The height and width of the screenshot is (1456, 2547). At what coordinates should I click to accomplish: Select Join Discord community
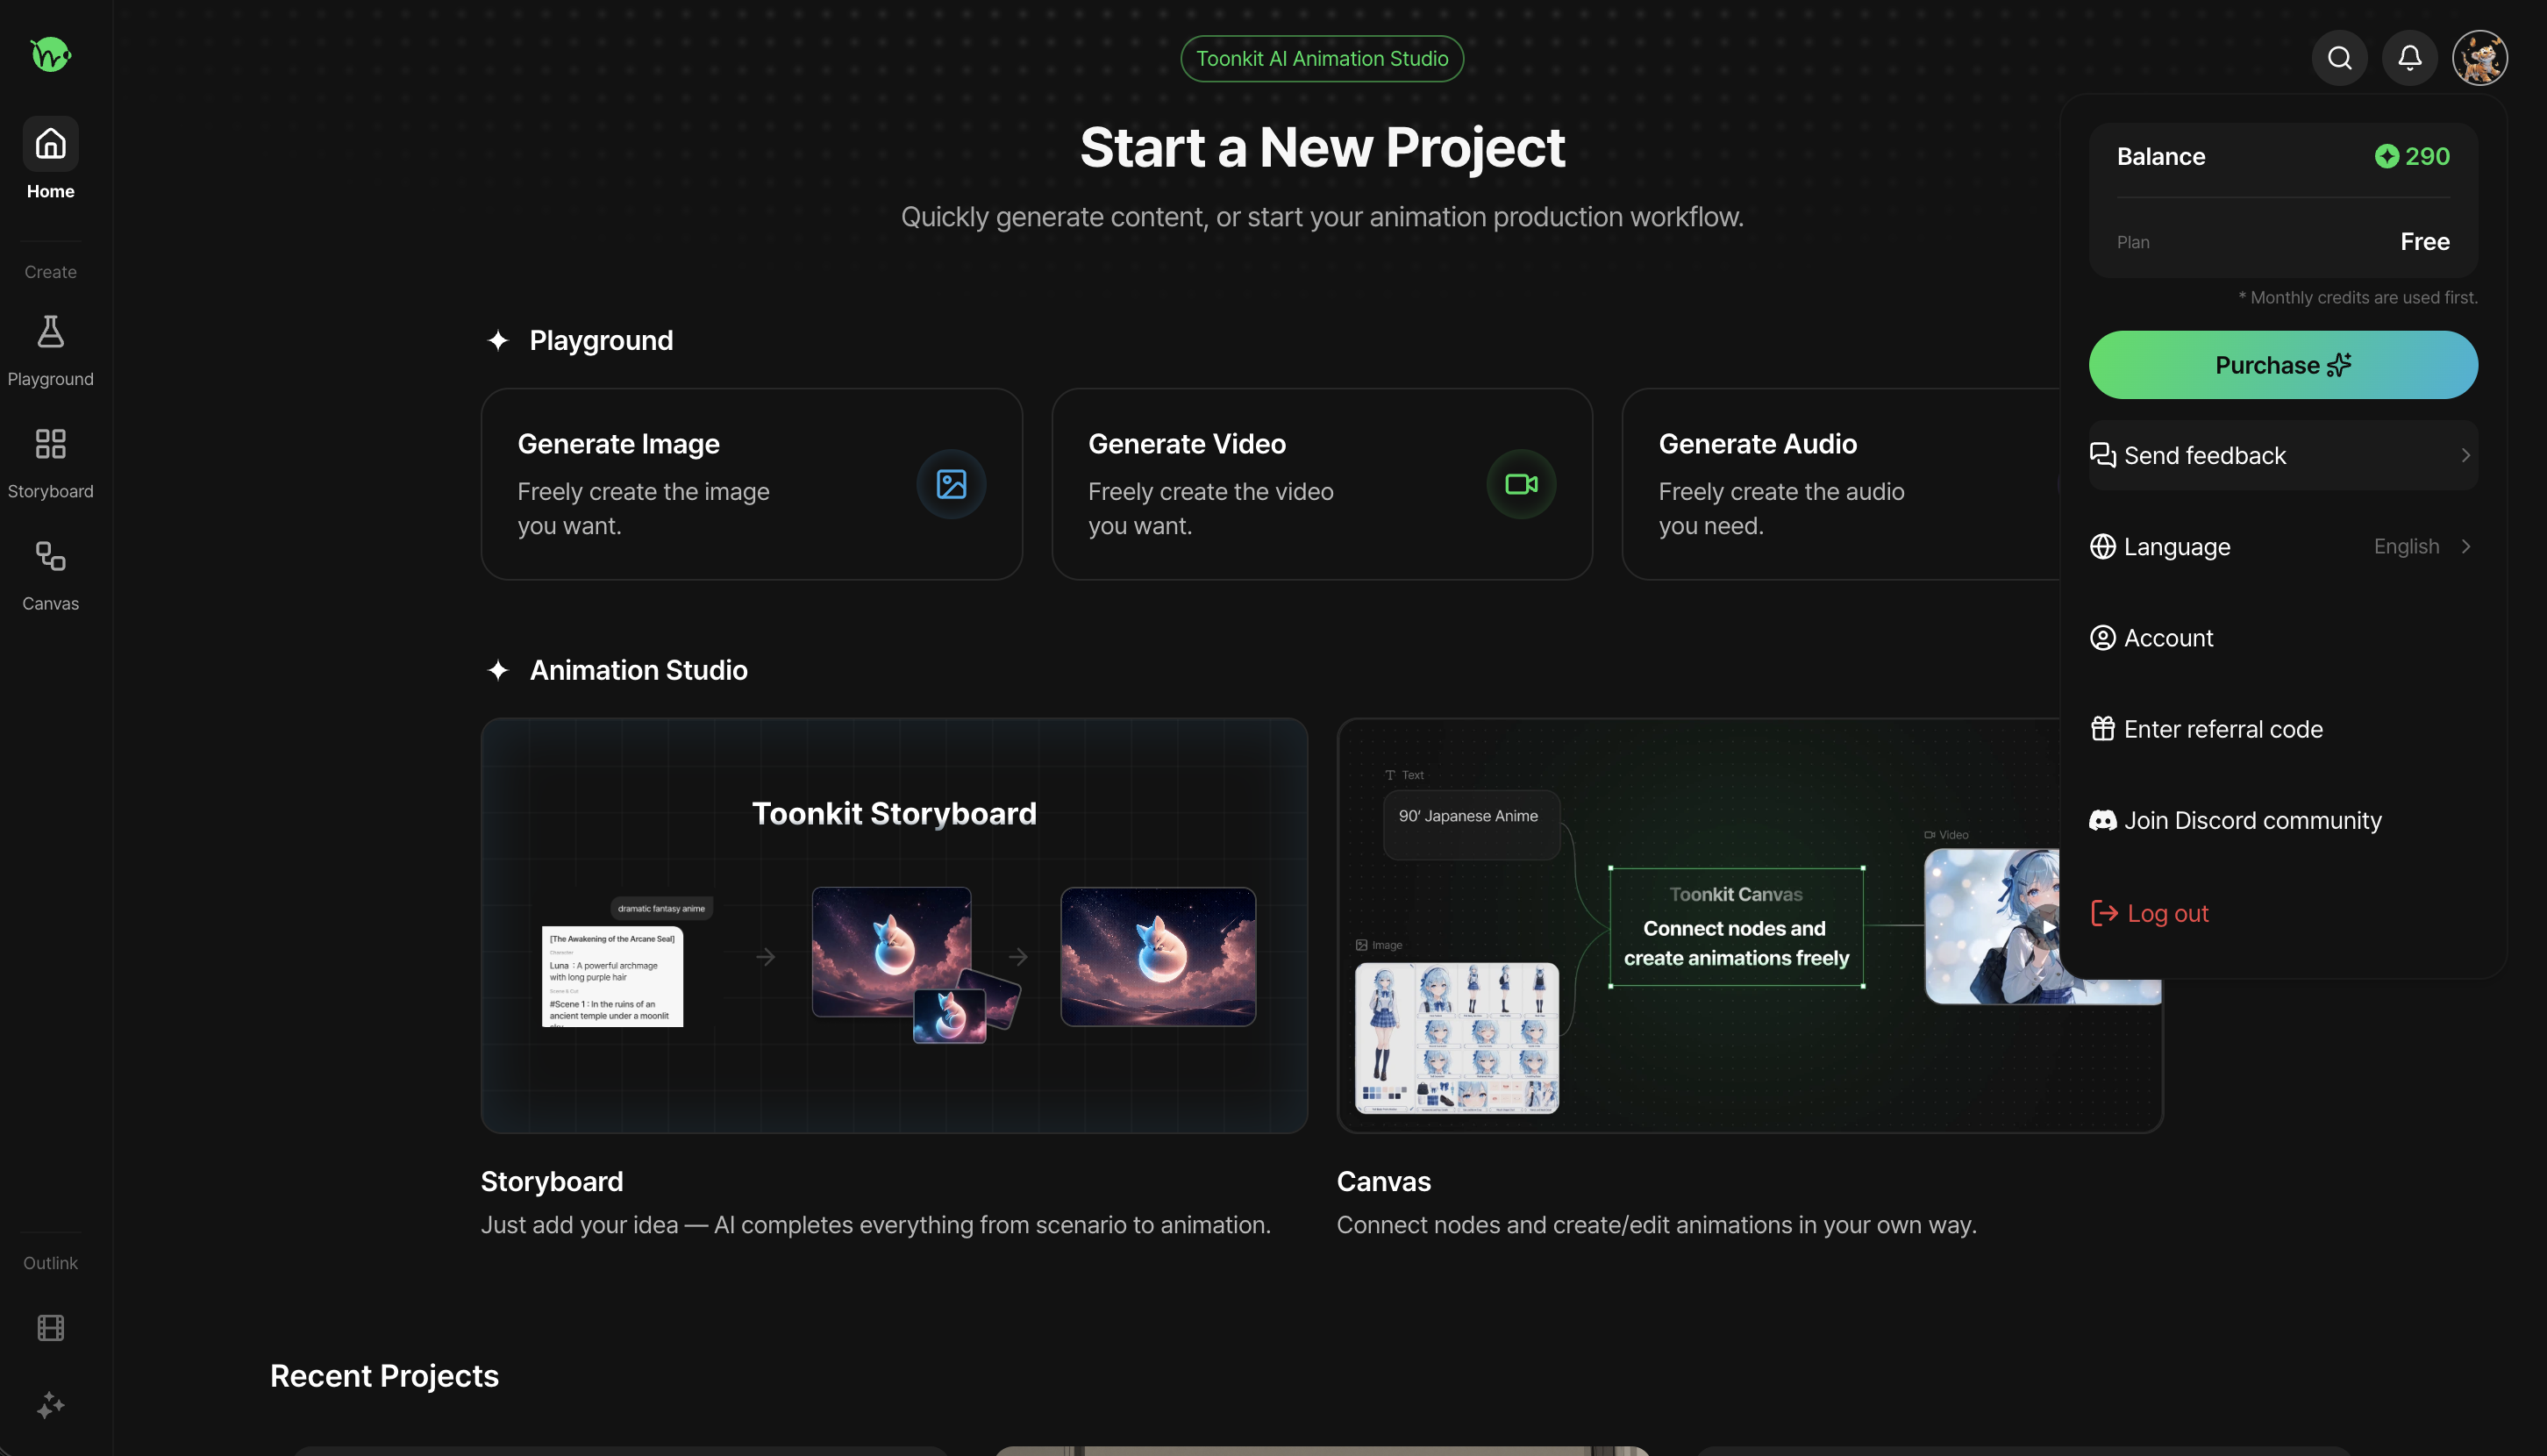2282,820
